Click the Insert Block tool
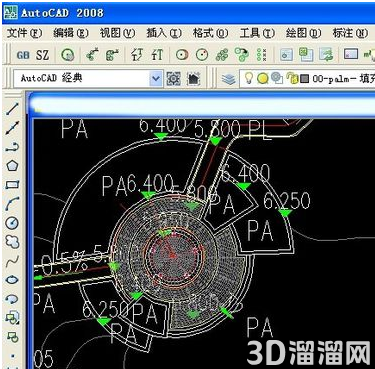375x369 pixels. (x=12, y=318)
